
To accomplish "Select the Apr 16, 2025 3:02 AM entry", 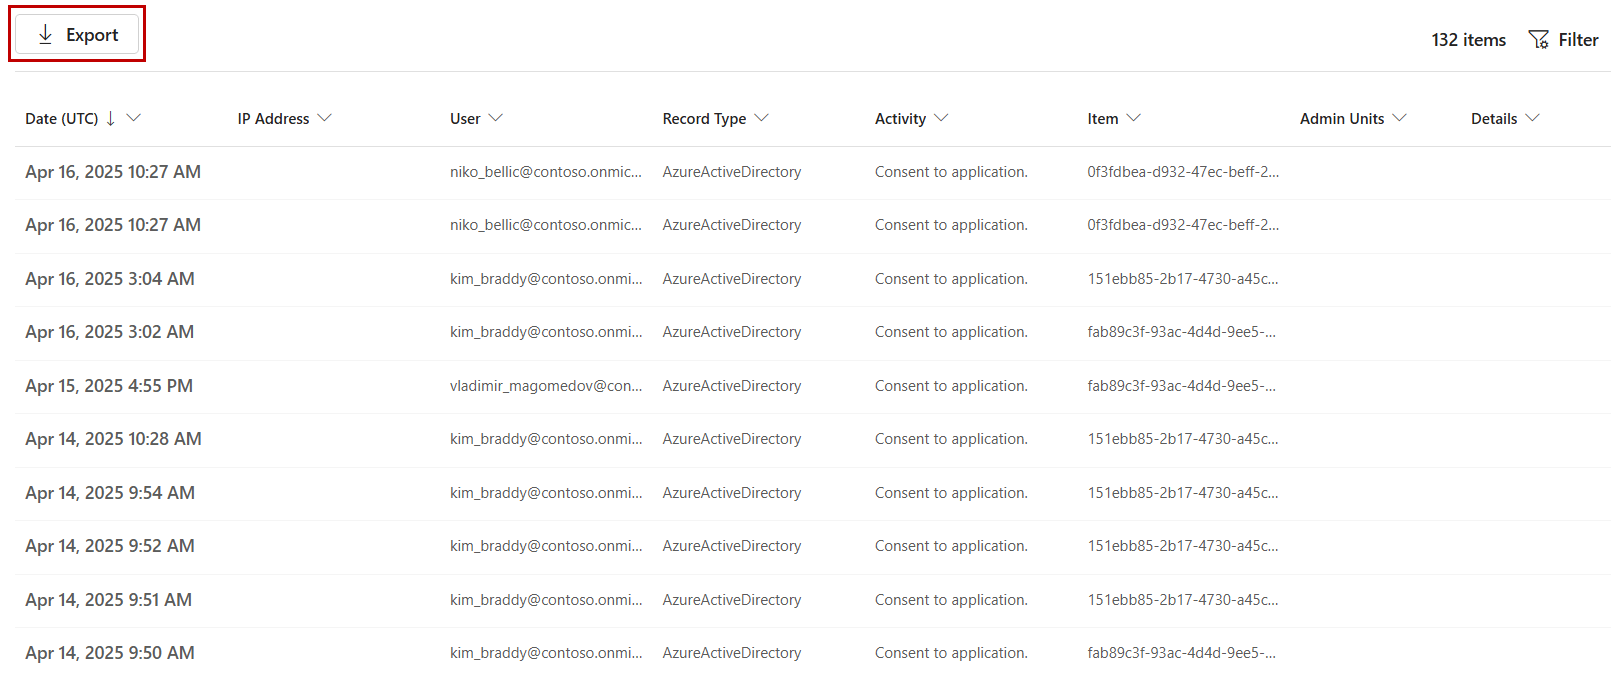I will pos(110,332).
